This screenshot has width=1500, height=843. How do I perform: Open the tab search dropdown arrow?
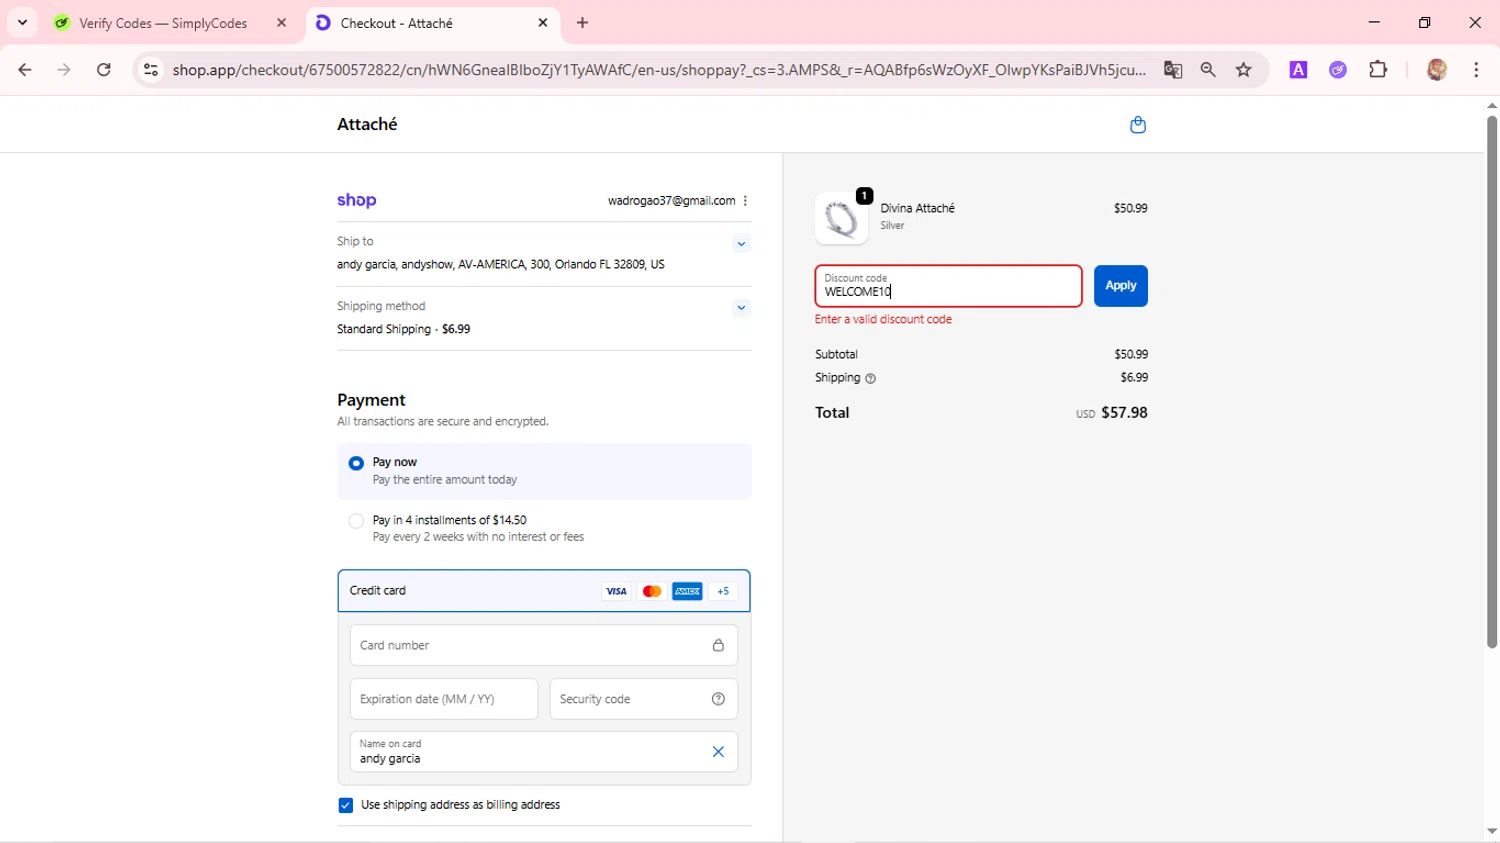tap(22, 23)
